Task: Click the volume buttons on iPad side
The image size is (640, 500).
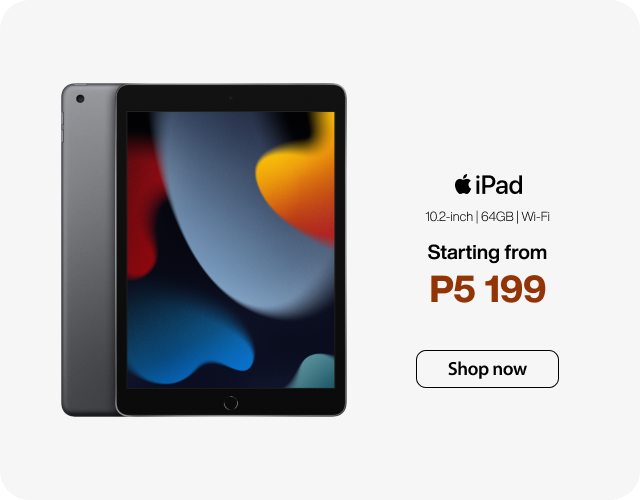Action: (x=62, y=127)
